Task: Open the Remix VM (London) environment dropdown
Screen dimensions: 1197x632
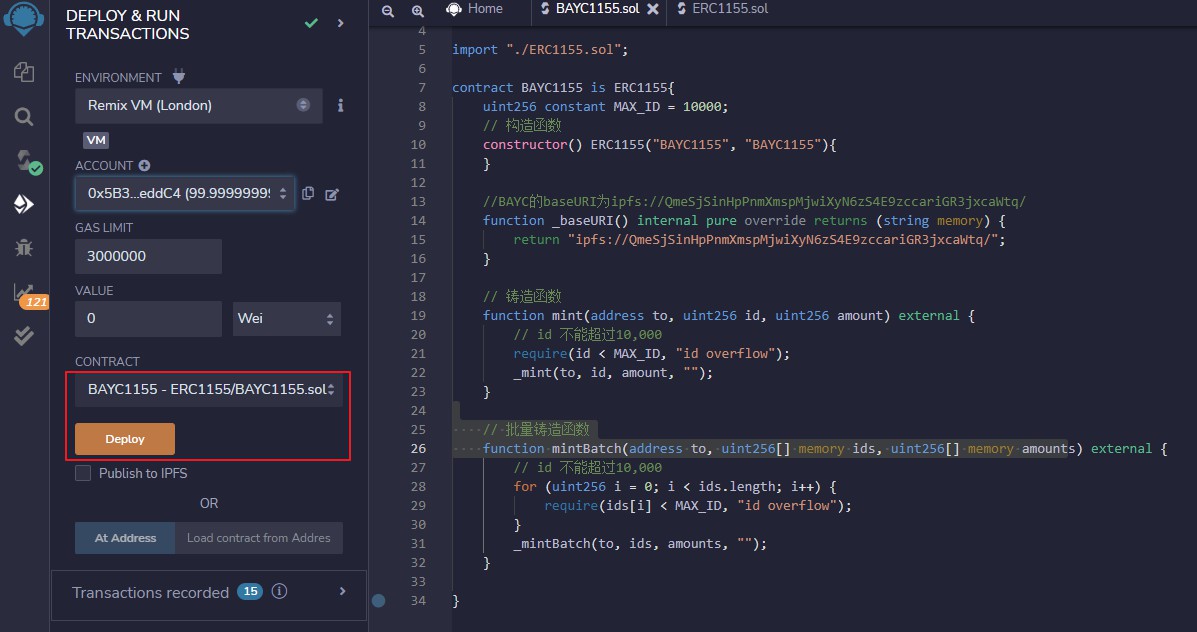Action: click(x=198, y=105)
